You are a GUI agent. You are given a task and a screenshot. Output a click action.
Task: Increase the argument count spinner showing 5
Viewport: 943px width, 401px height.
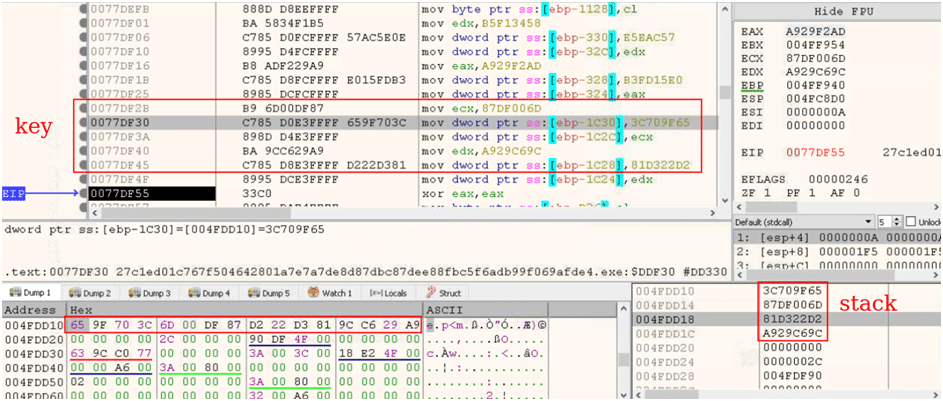pos(898,219)
